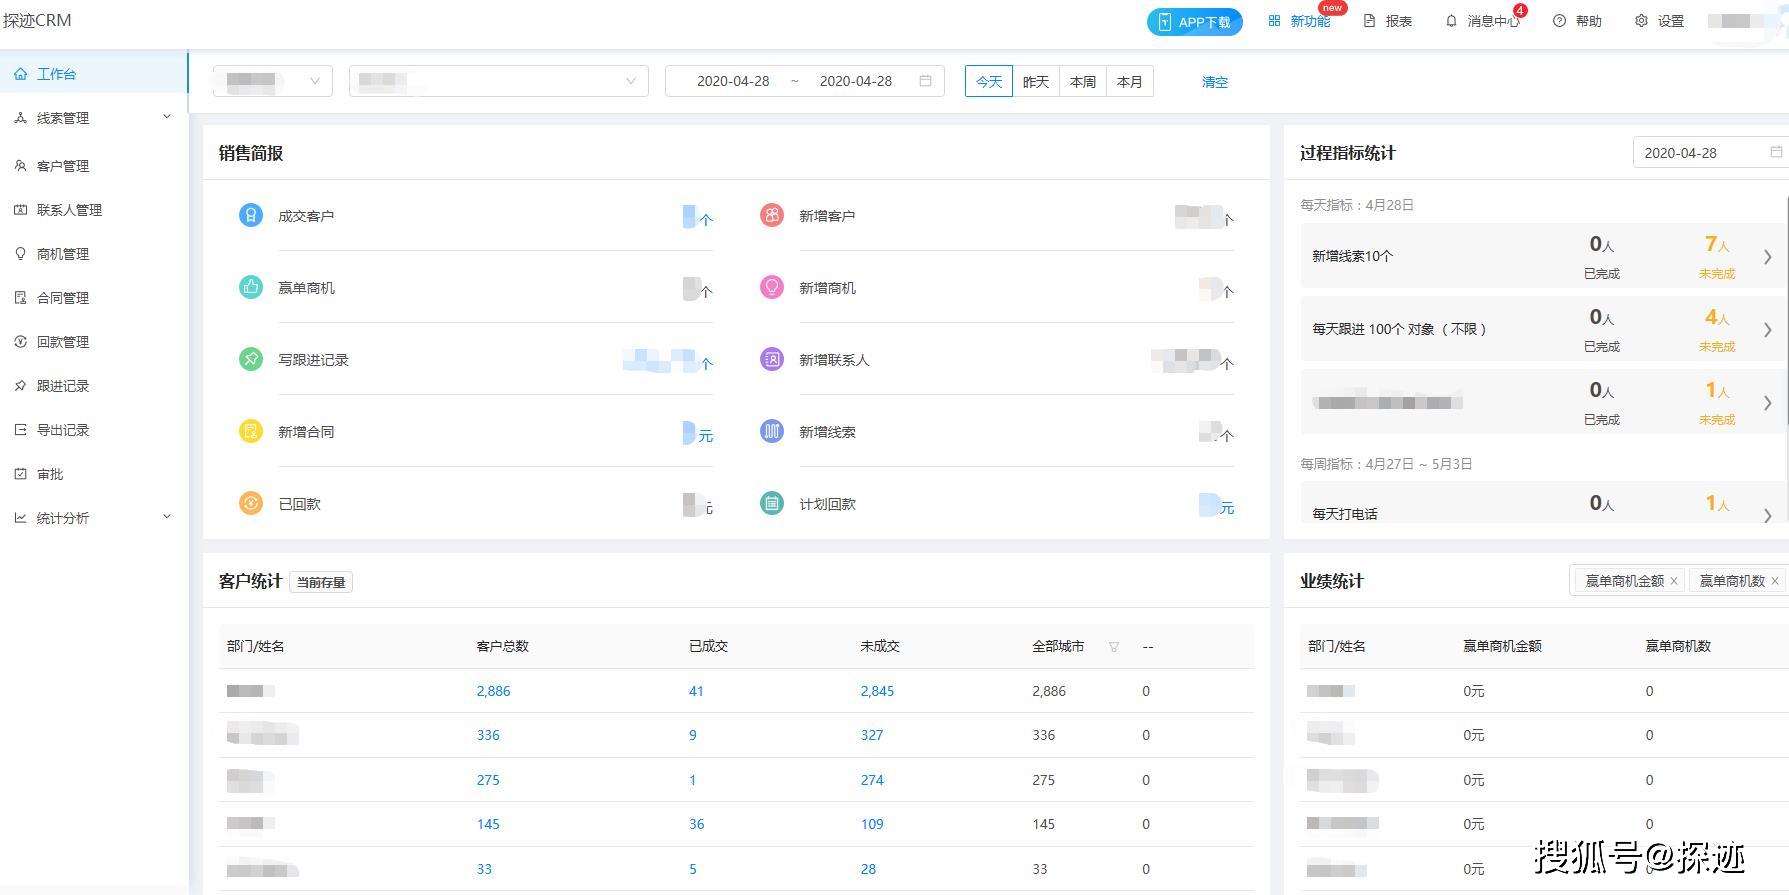This screenshot has width=1789, height=895.
Task: Click the 导出记录 sidebar icon
Action: (21, 430)
